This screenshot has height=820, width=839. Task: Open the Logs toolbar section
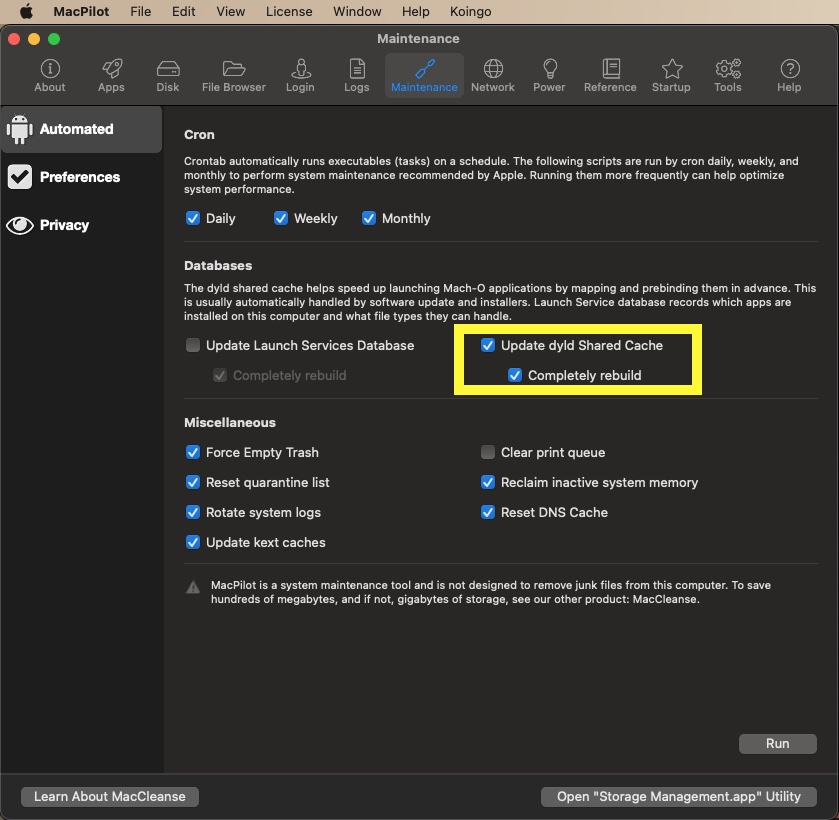[x=357, y=75]
